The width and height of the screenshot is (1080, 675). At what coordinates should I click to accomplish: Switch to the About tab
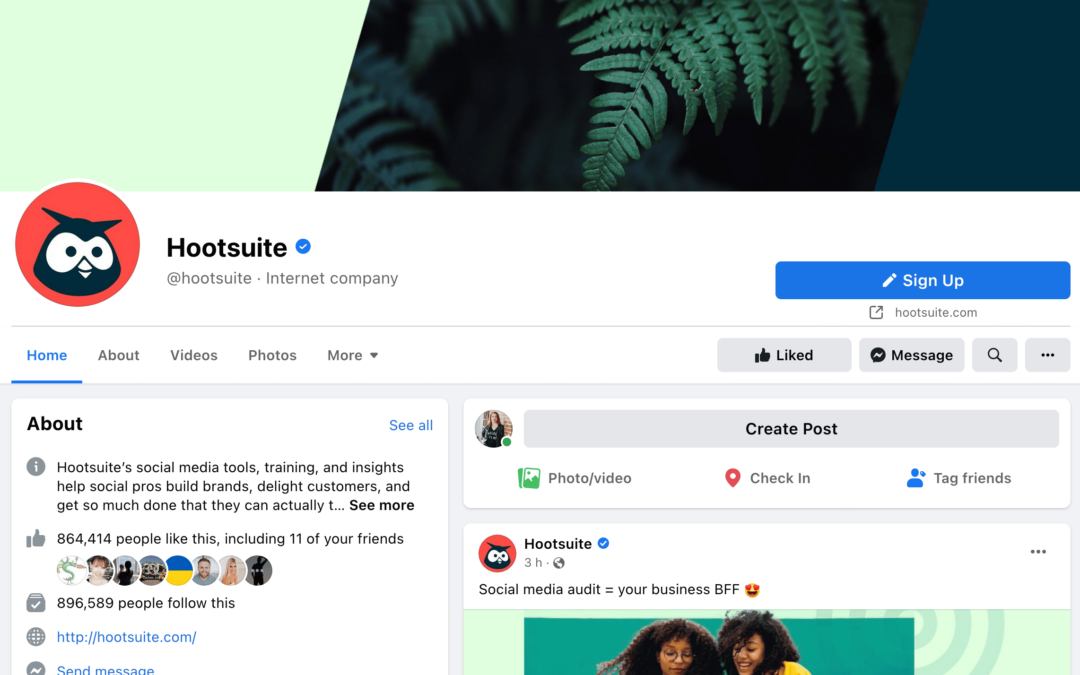pos(118,355)
